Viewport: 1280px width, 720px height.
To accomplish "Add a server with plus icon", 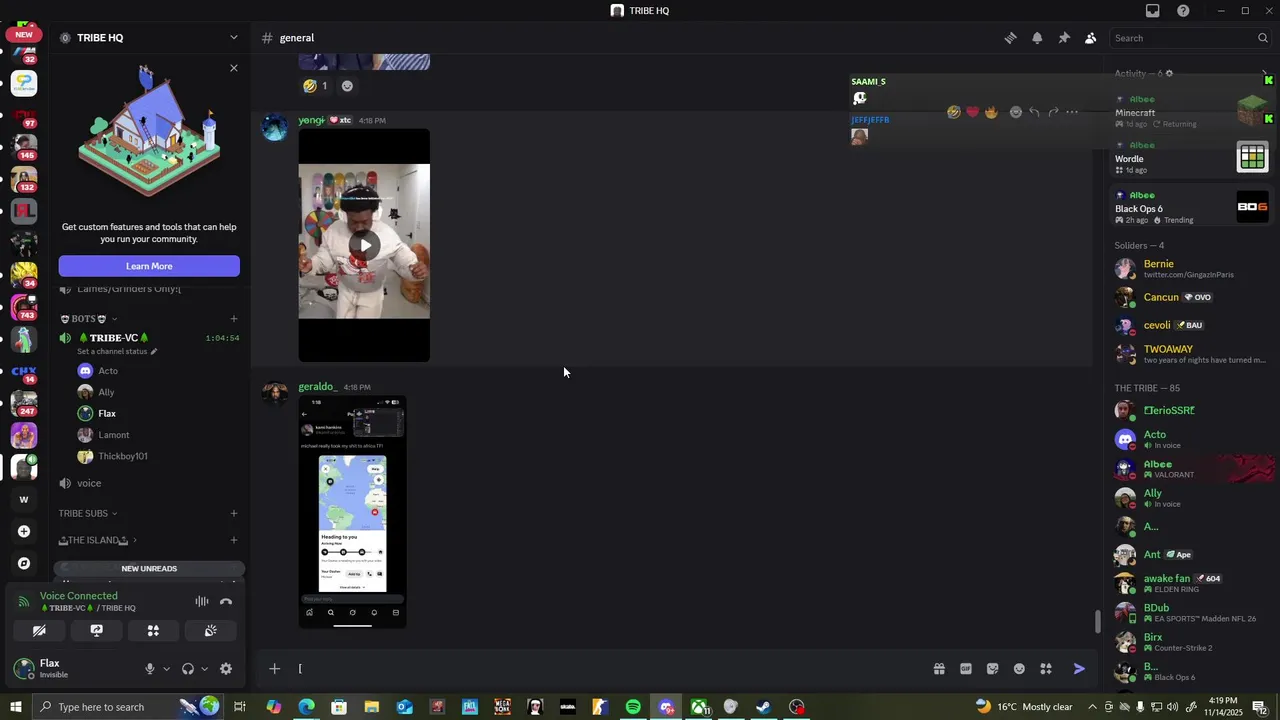I will pyautogui.click(x=24, y=531).
